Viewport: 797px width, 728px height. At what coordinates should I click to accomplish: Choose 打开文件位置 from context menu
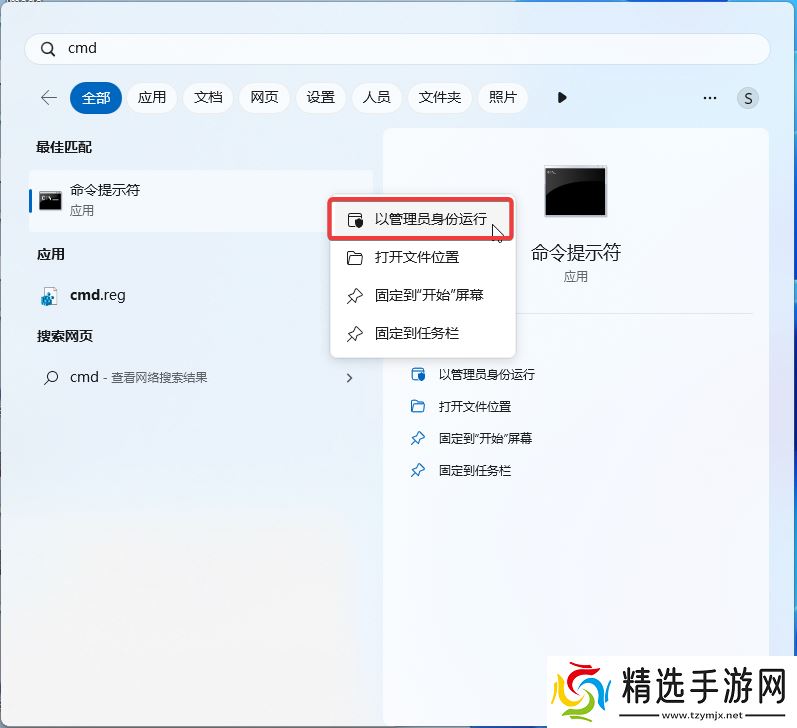tap(416, 257)
